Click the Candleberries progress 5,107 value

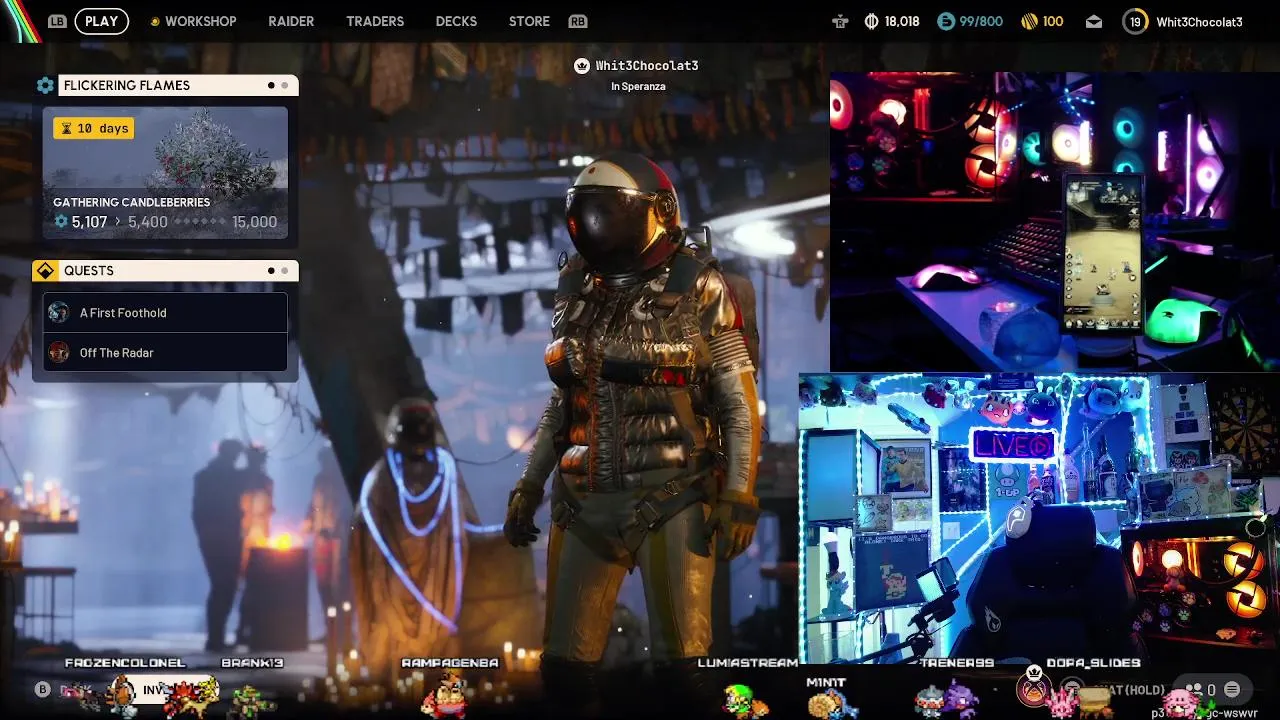coord(89,222)
